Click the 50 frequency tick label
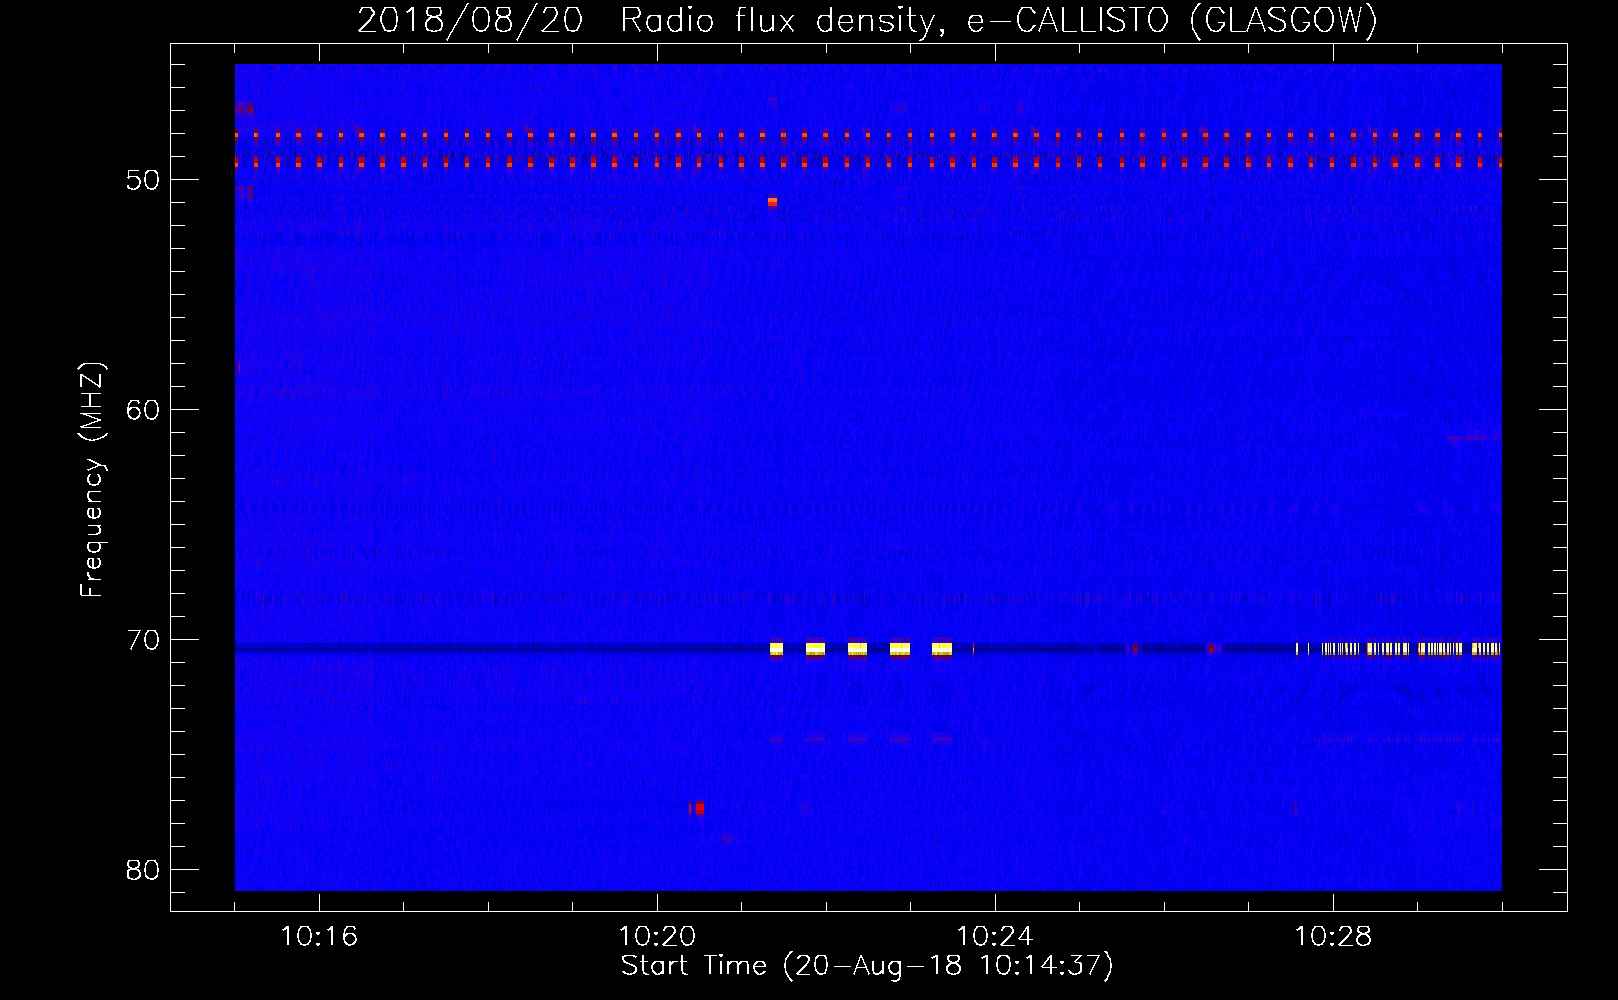Screen dimensions: 1618x1000 tap(143, 180)
